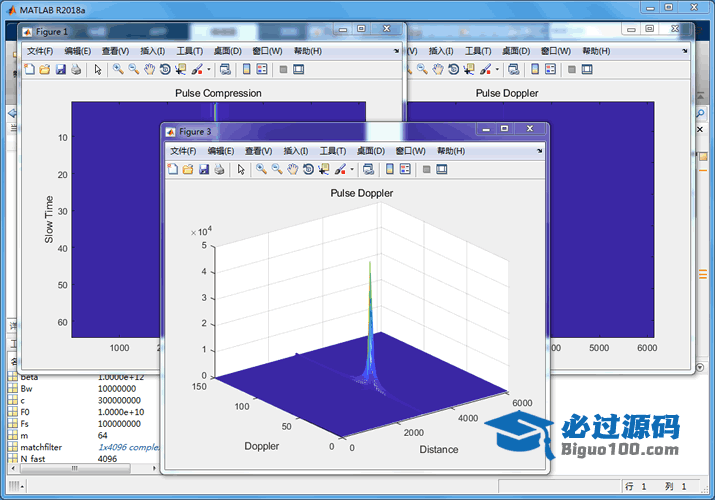Open 帮助(H) menu in Figure 3
This screenshot has height=500, width=715.
click(x=451, y=151)
